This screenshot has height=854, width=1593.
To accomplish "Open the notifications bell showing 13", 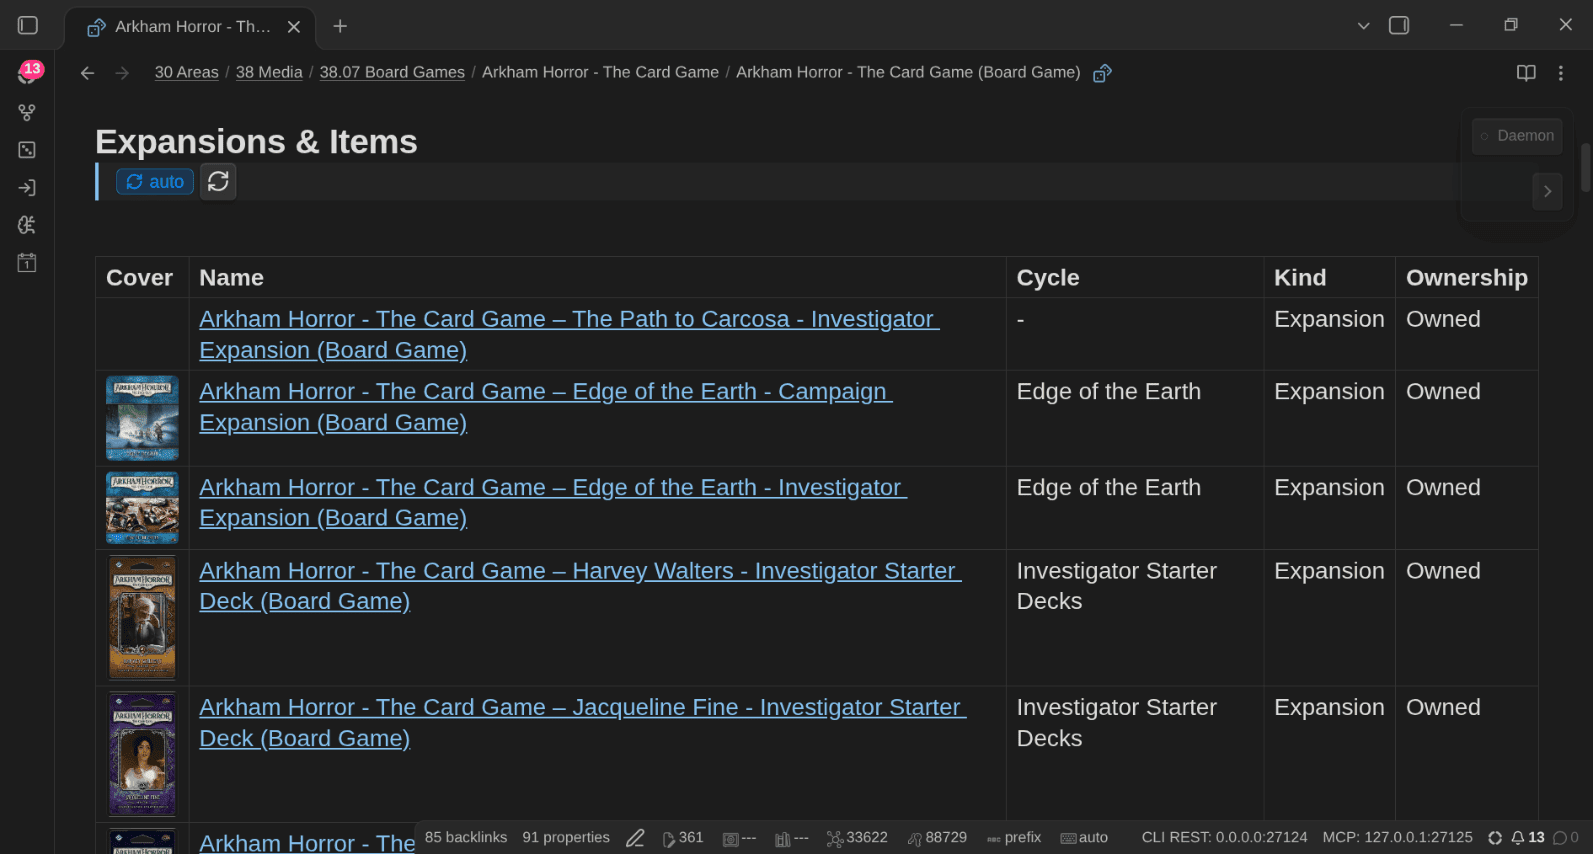I will 1528,838.
